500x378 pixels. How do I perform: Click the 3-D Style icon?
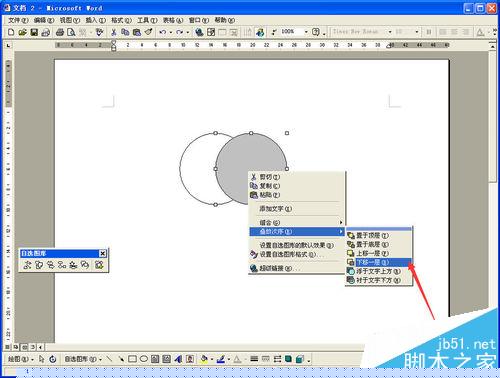[x=300, y=359]
